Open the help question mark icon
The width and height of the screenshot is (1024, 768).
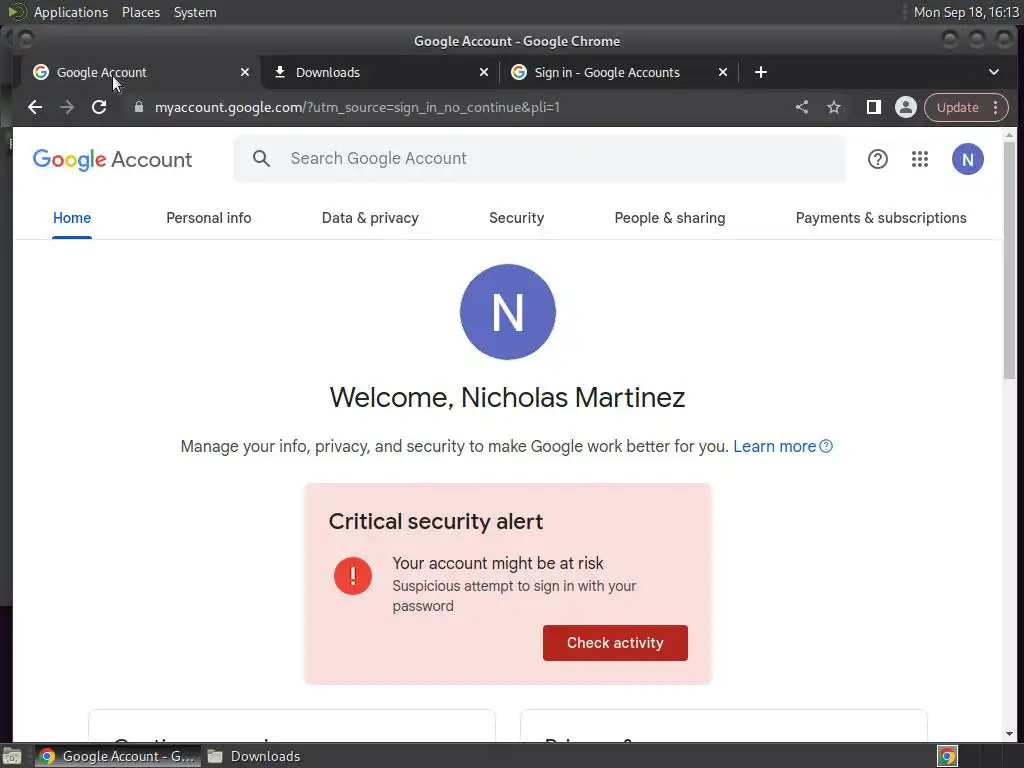pos(878,159)
